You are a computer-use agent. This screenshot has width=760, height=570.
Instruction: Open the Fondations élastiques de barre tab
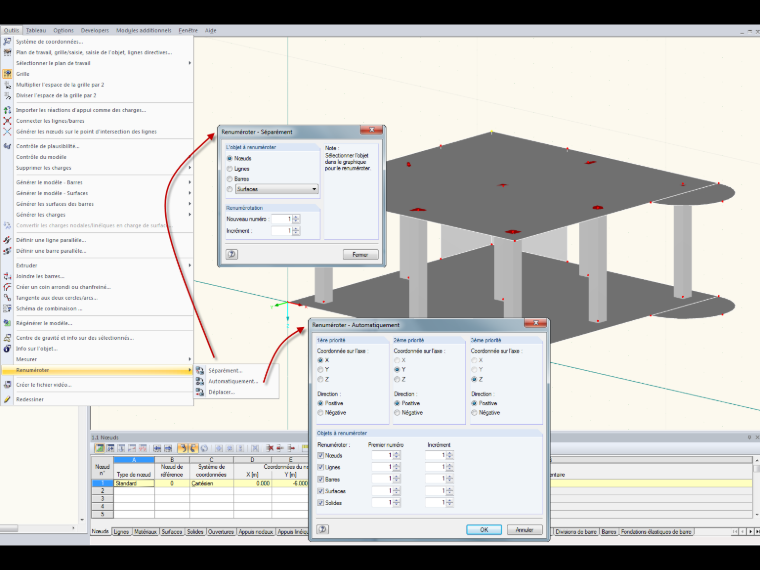(656, 532)
